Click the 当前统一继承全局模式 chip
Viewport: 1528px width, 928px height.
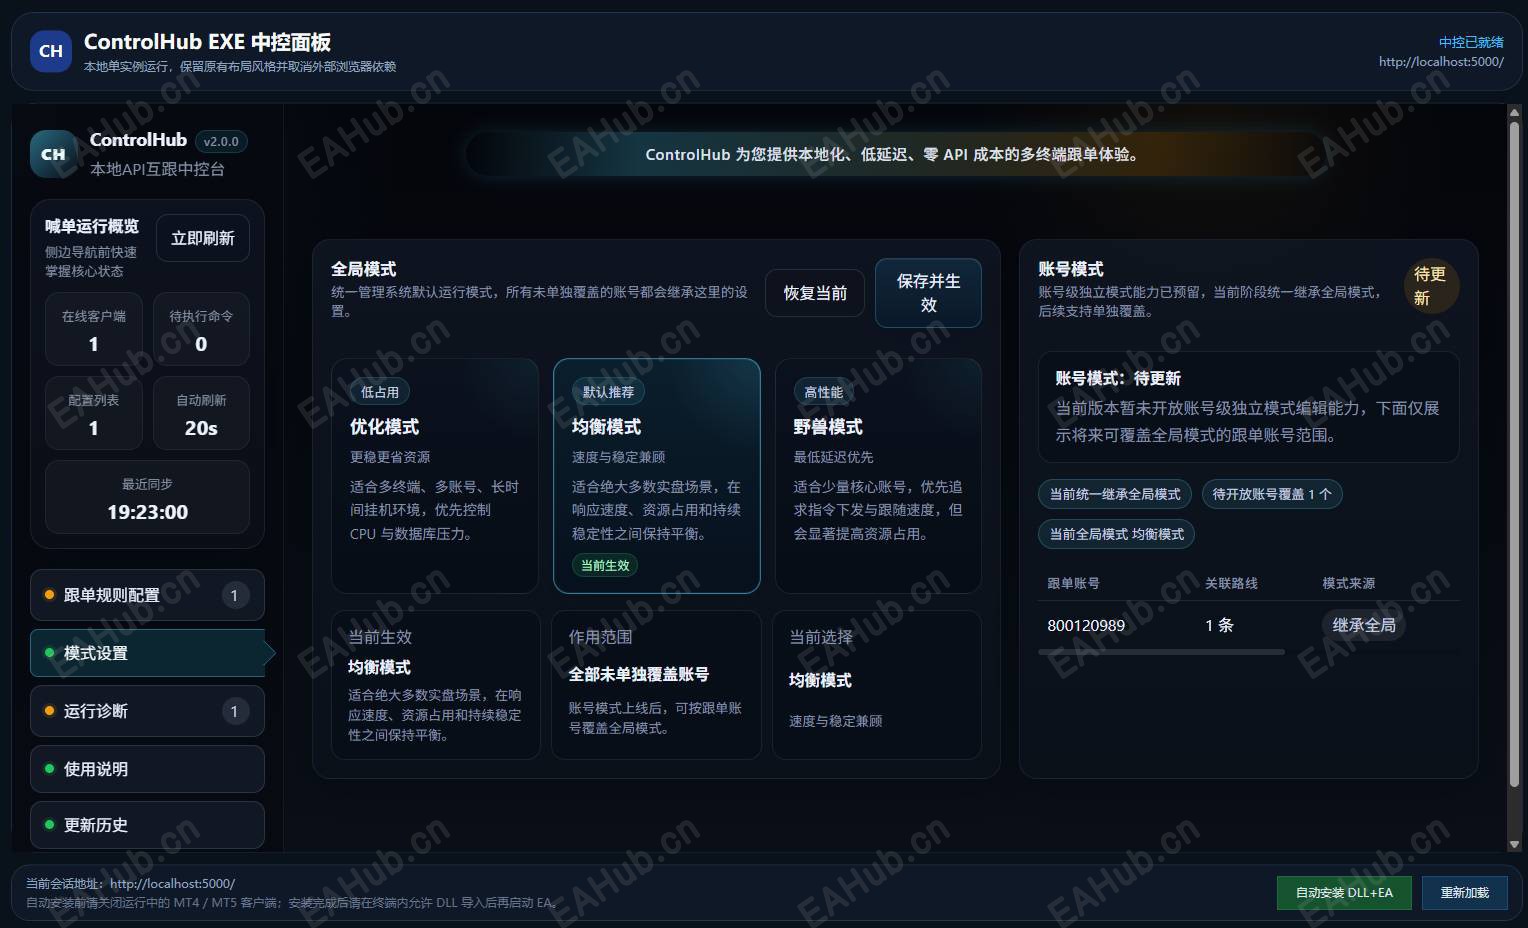pos(1115,494)
